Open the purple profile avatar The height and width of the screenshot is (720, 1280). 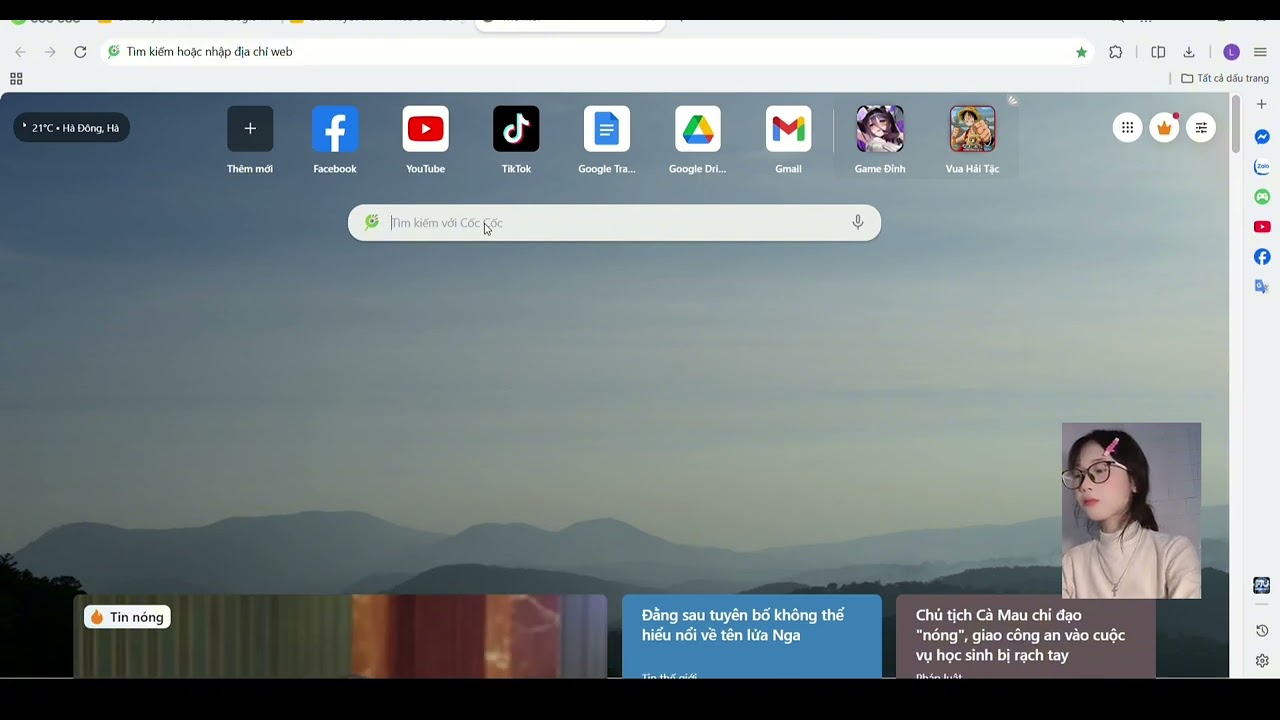[x=1231, y=52]
